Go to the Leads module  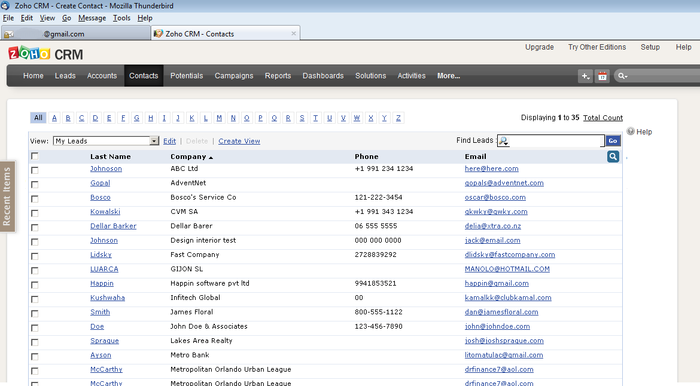click(65, 76)
